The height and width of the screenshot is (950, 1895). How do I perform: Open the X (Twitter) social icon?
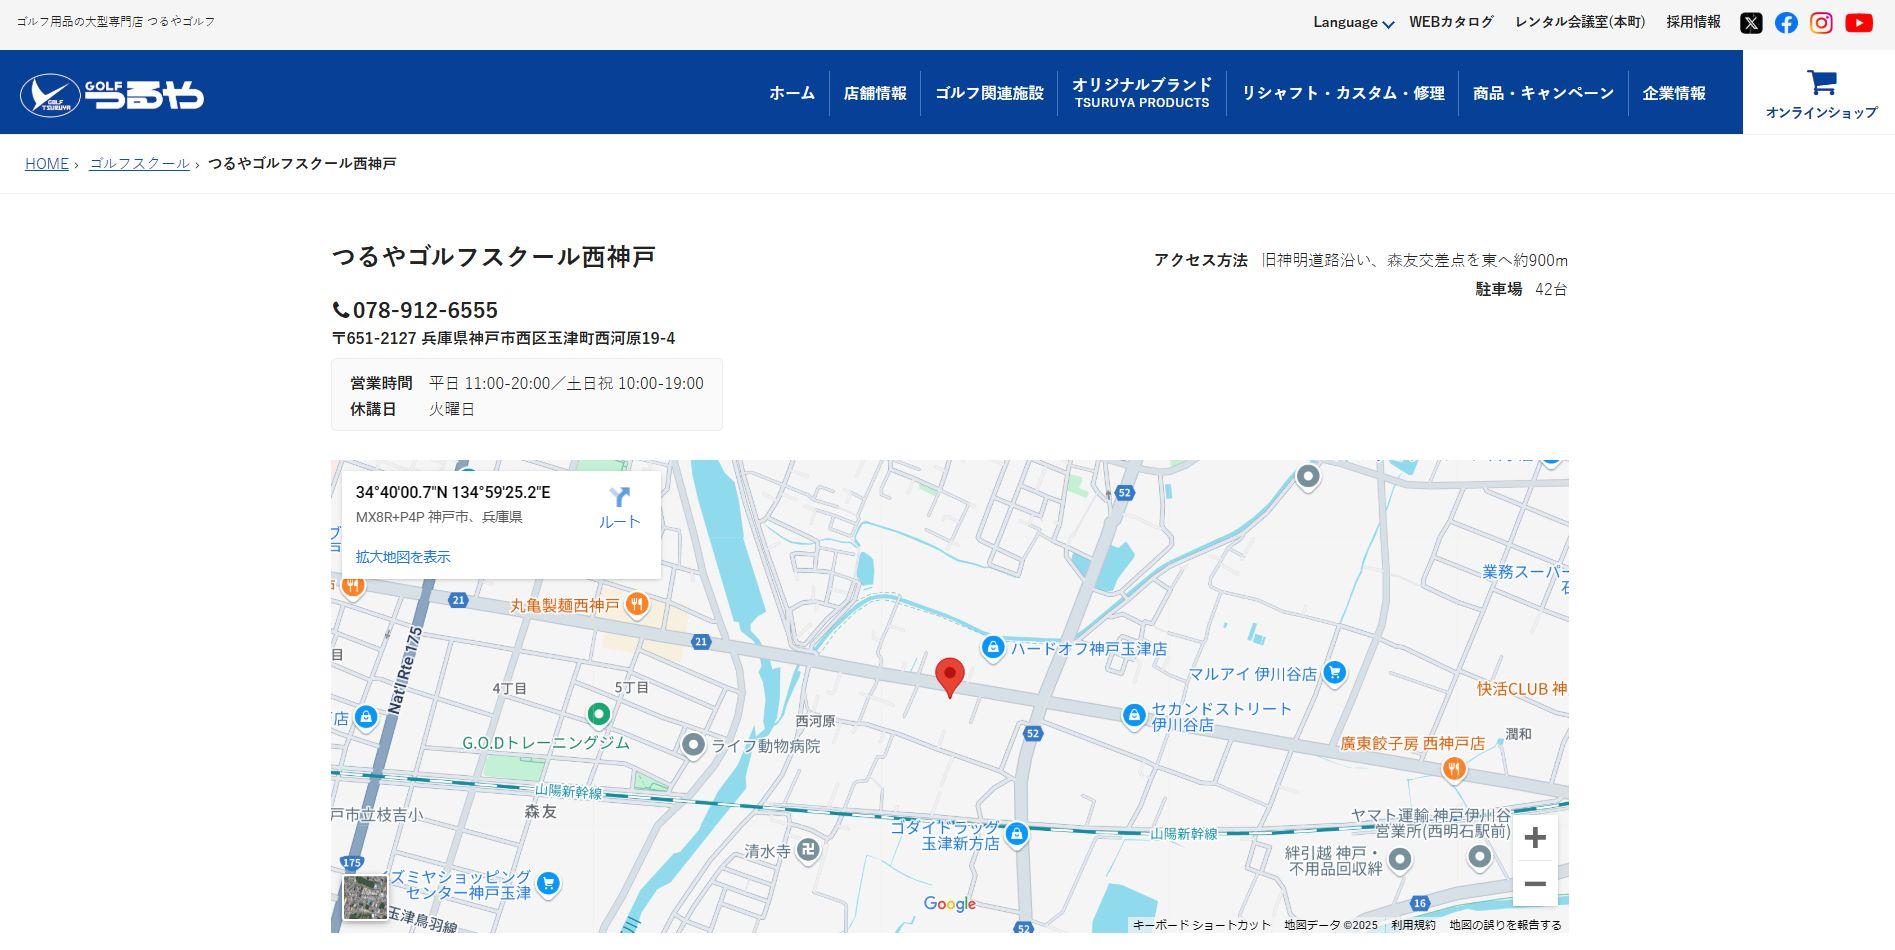(1751, 23)
